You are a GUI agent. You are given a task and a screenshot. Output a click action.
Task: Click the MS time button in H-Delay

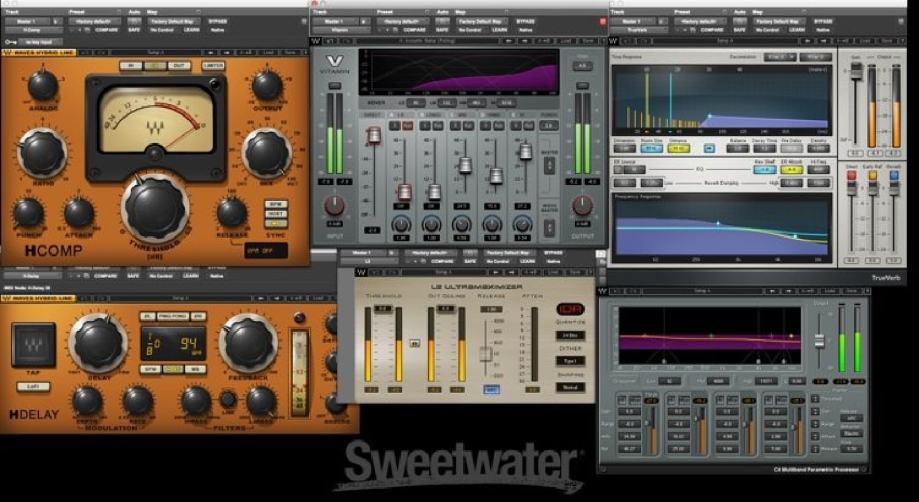[195, 370]
